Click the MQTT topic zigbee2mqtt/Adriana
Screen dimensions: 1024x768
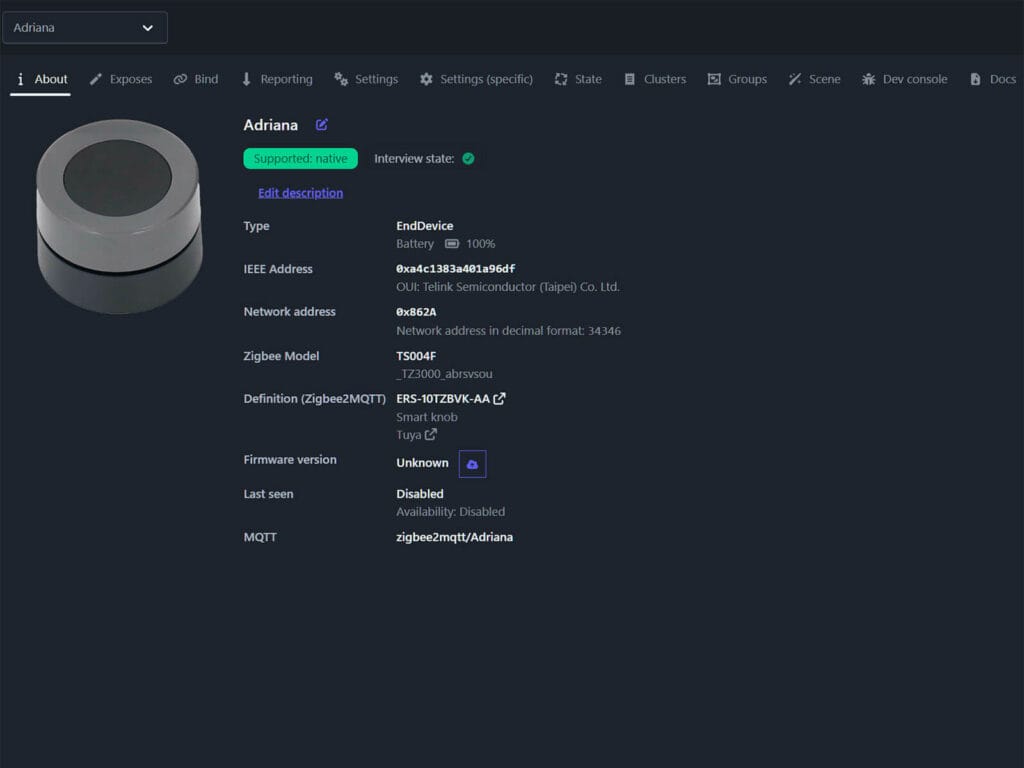click(455, 537)
